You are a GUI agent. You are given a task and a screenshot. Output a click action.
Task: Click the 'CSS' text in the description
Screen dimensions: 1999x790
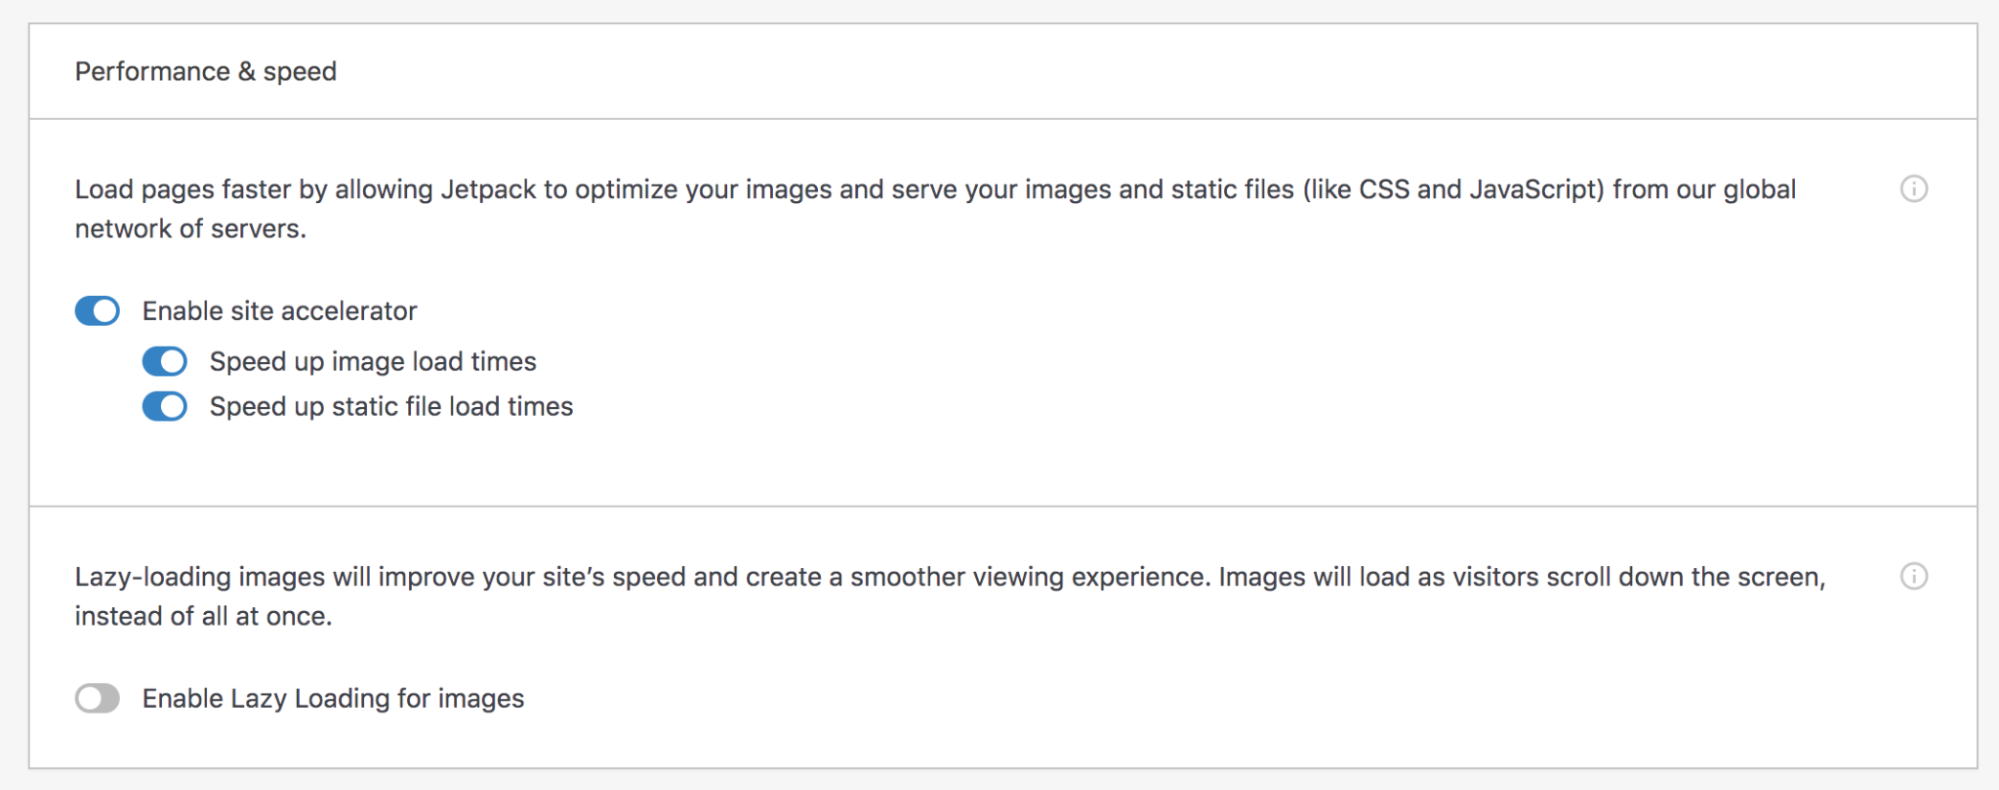point(1383,190)
